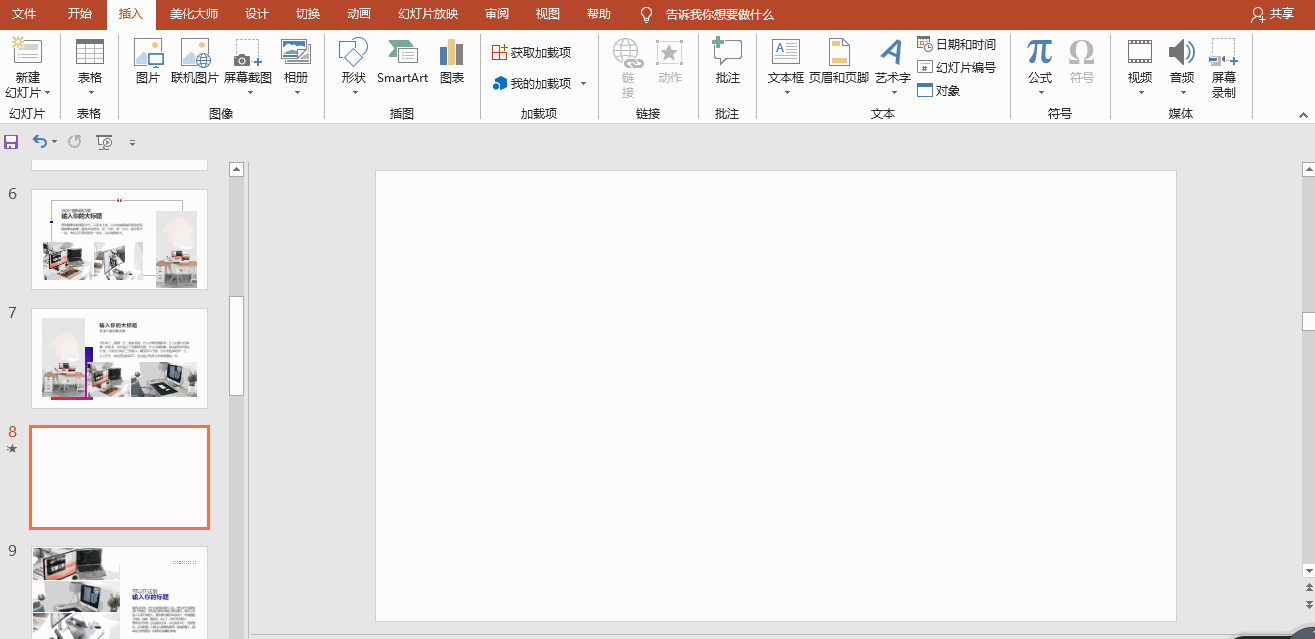Open the 形状 shapes dropdown
This screenshot has height=639, width=1315.
click(353, 68)
